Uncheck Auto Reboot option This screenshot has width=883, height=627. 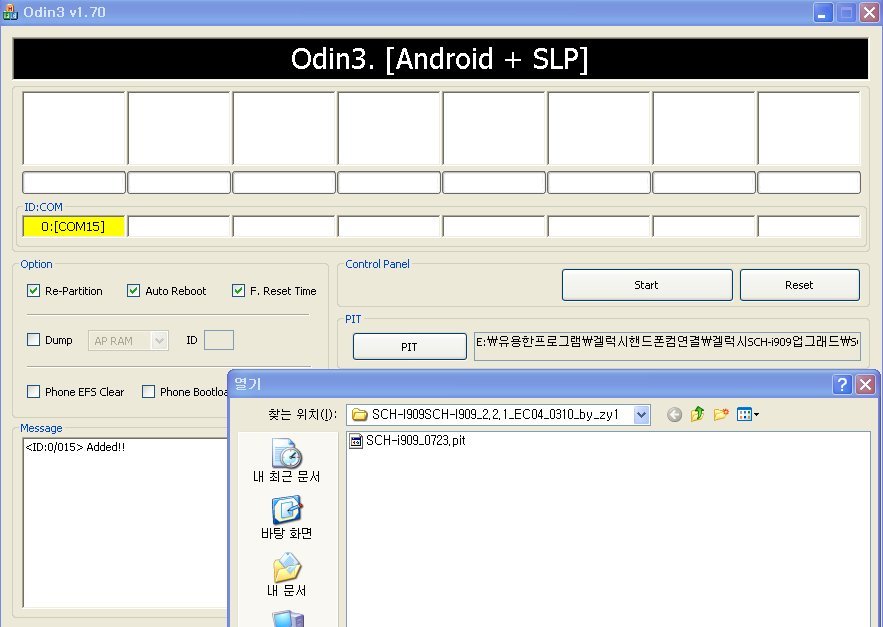133,291
